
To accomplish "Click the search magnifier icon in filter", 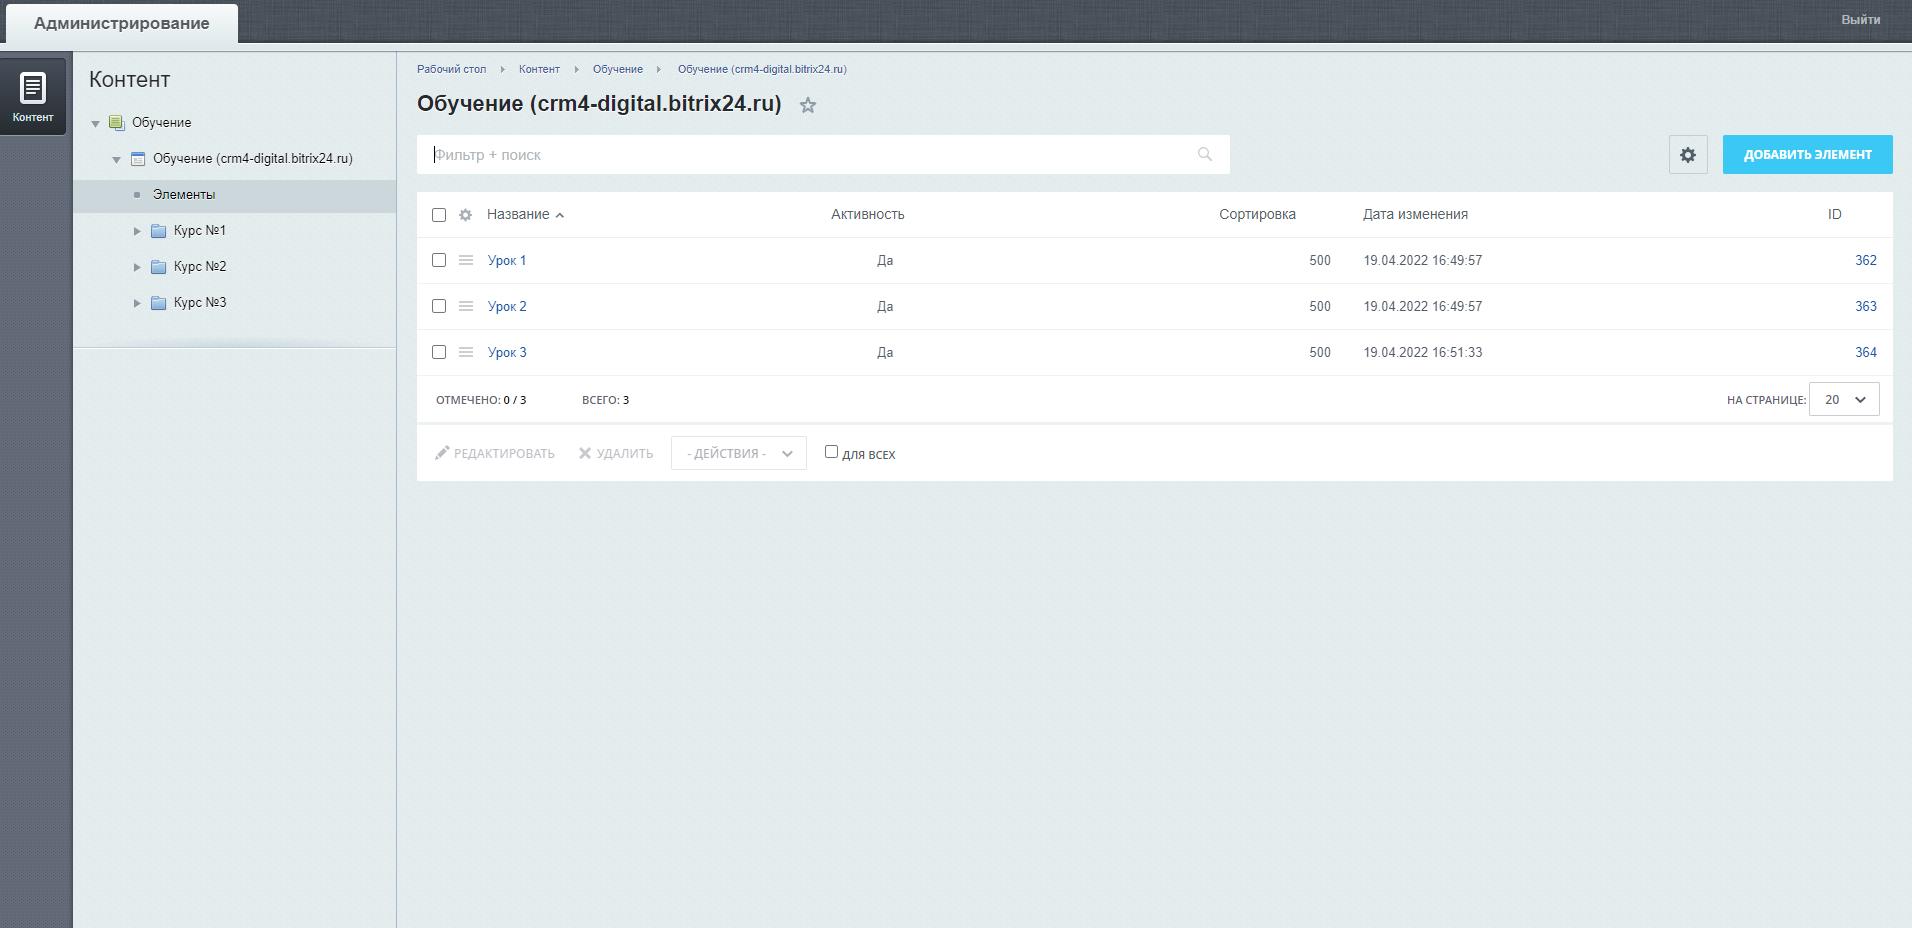I will [1204, 154].
